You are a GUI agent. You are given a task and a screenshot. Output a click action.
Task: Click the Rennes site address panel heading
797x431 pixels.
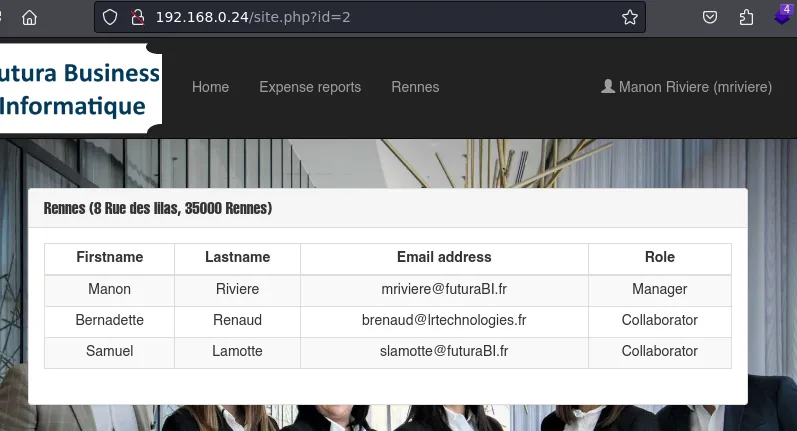158,208
